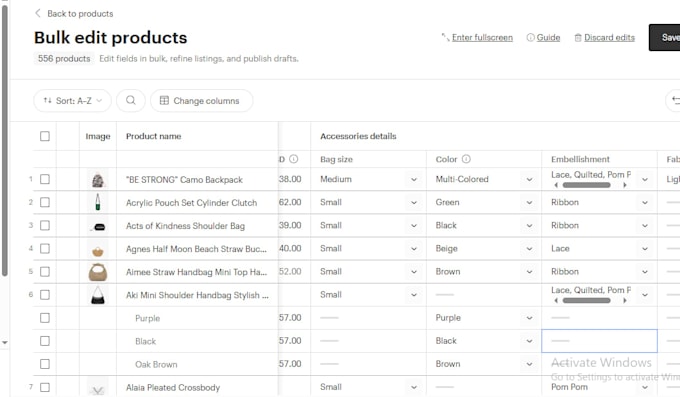Click the Save button
Screen dimensions: 680x397
click(665, 37)
